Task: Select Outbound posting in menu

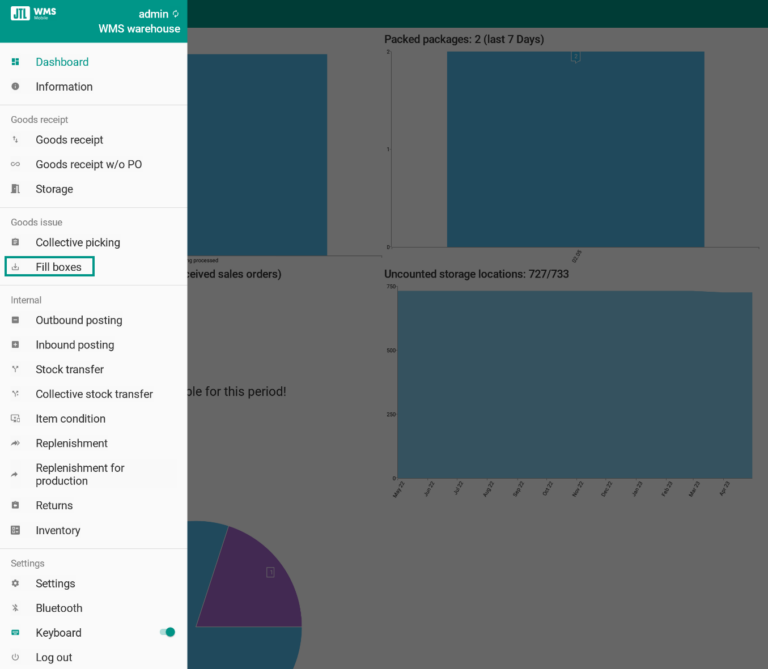Action: (x=78, y=320)
